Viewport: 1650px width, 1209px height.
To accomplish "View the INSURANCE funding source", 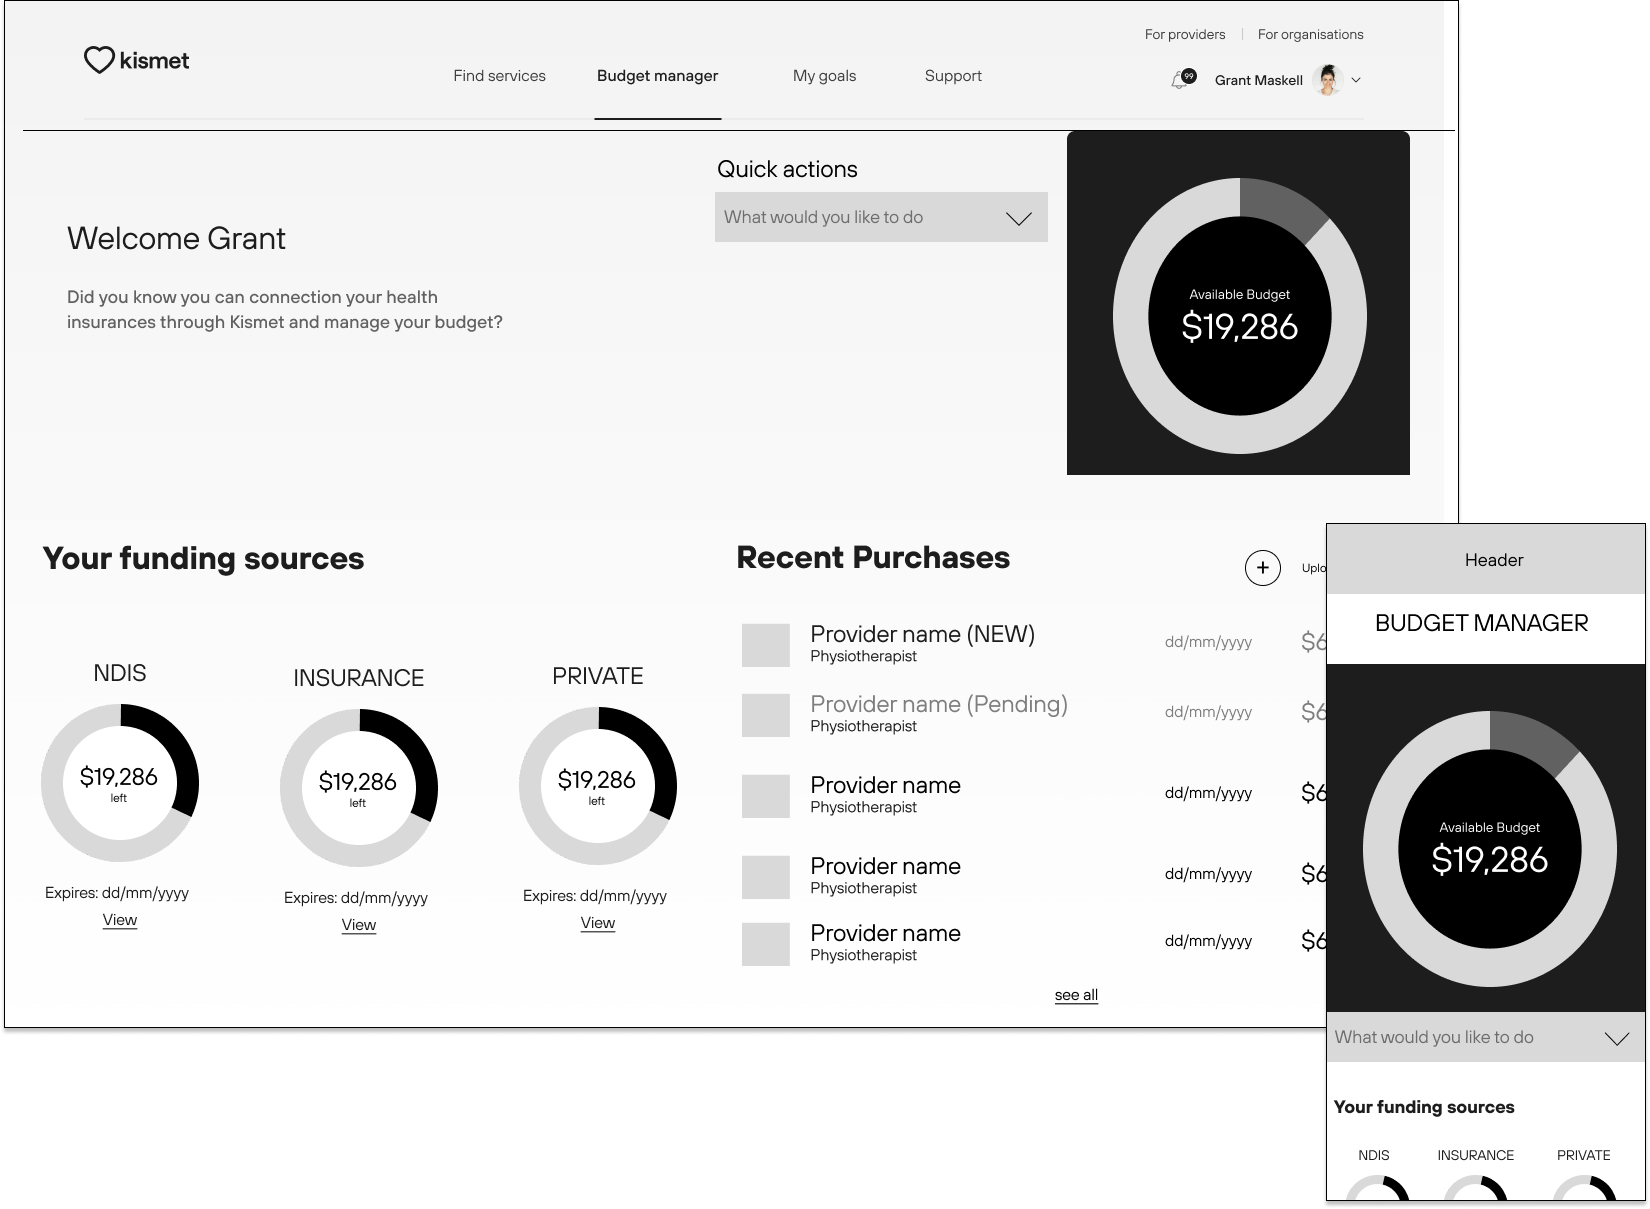I will (358, 925).
